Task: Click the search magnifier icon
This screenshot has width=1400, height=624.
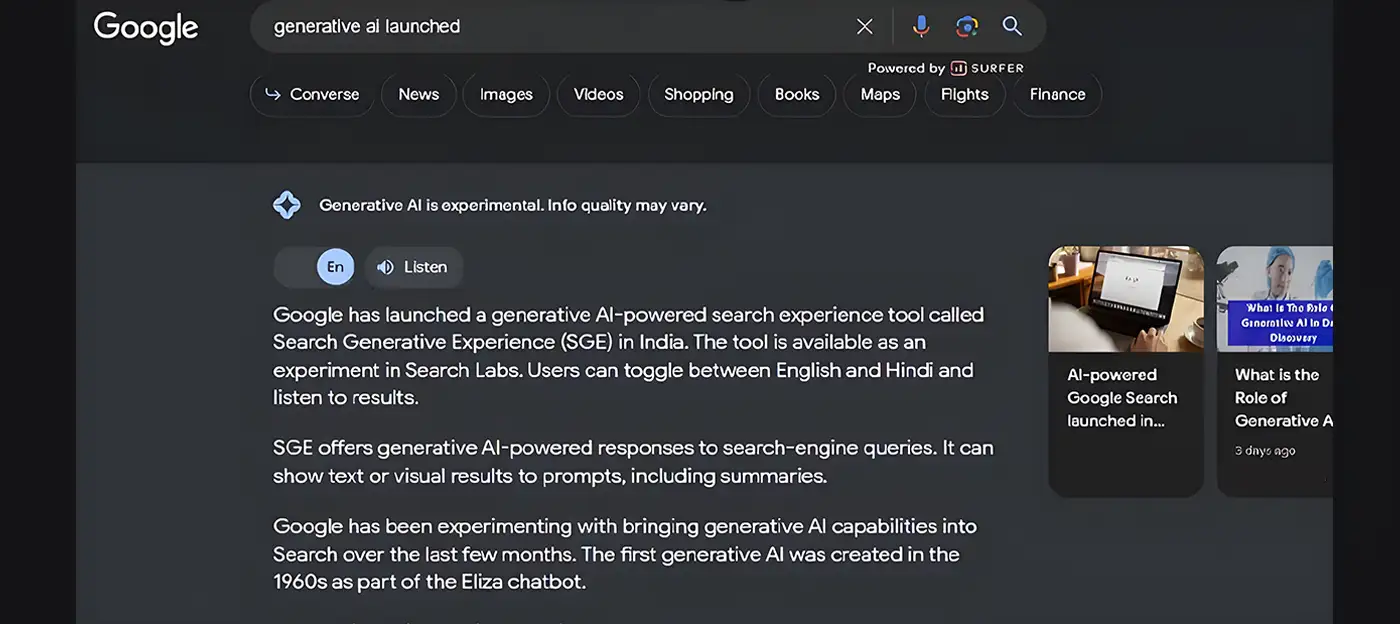Action: click(x=1012, y=26)
